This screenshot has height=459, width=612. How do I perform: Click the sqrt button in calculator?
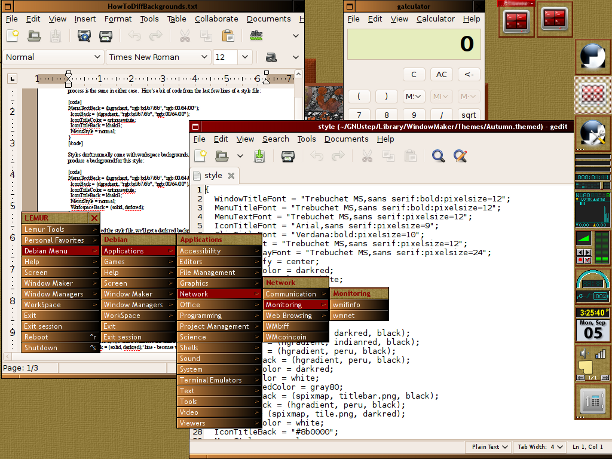[468, 115]
